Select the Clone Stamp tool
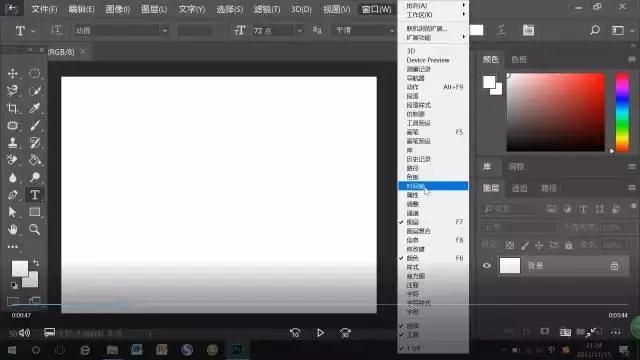The height and width of the screenshot is (360, 640). (x=13, y=142)
